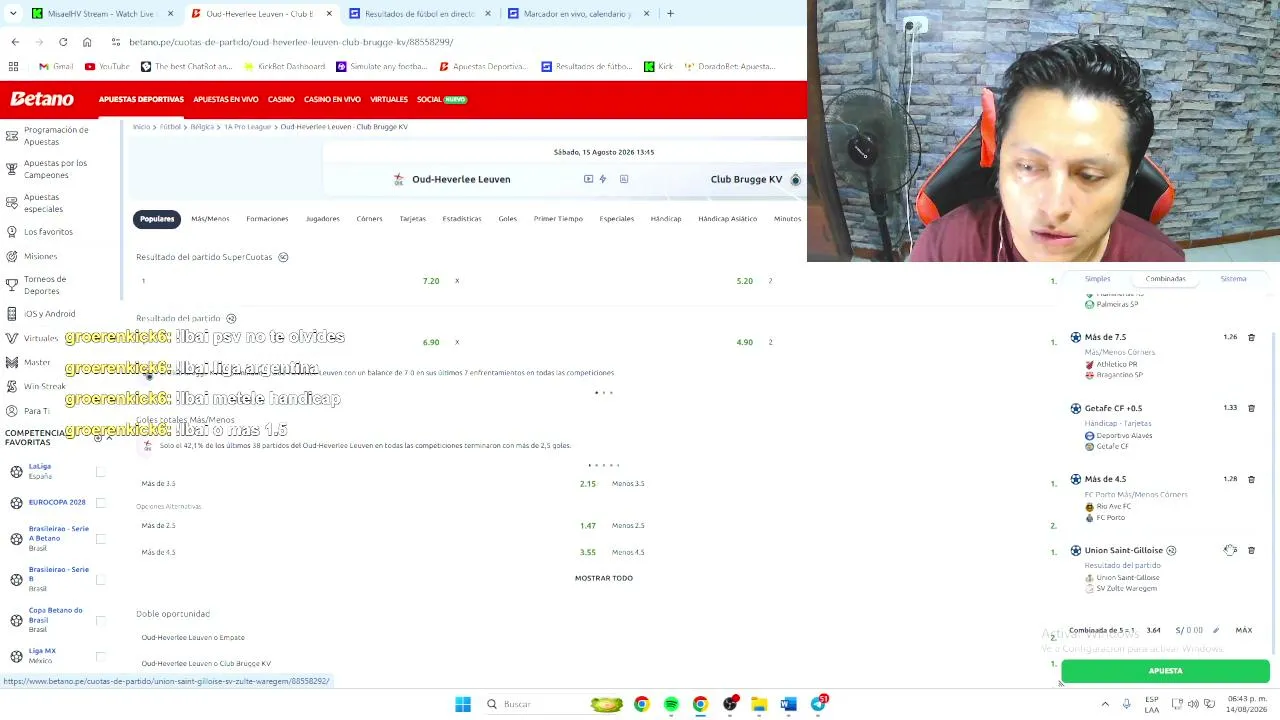The height and width of the screenshot is (720, 1280).
Task: Open the Chrome tab search dropdown
Action: click(x=13, y=14)
